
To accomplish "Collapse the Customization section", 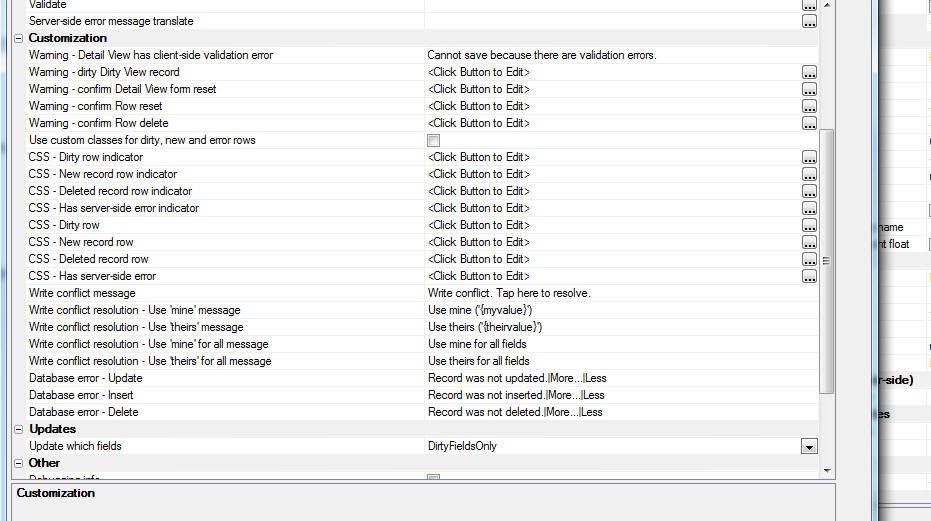I will [x=18, y=38].
